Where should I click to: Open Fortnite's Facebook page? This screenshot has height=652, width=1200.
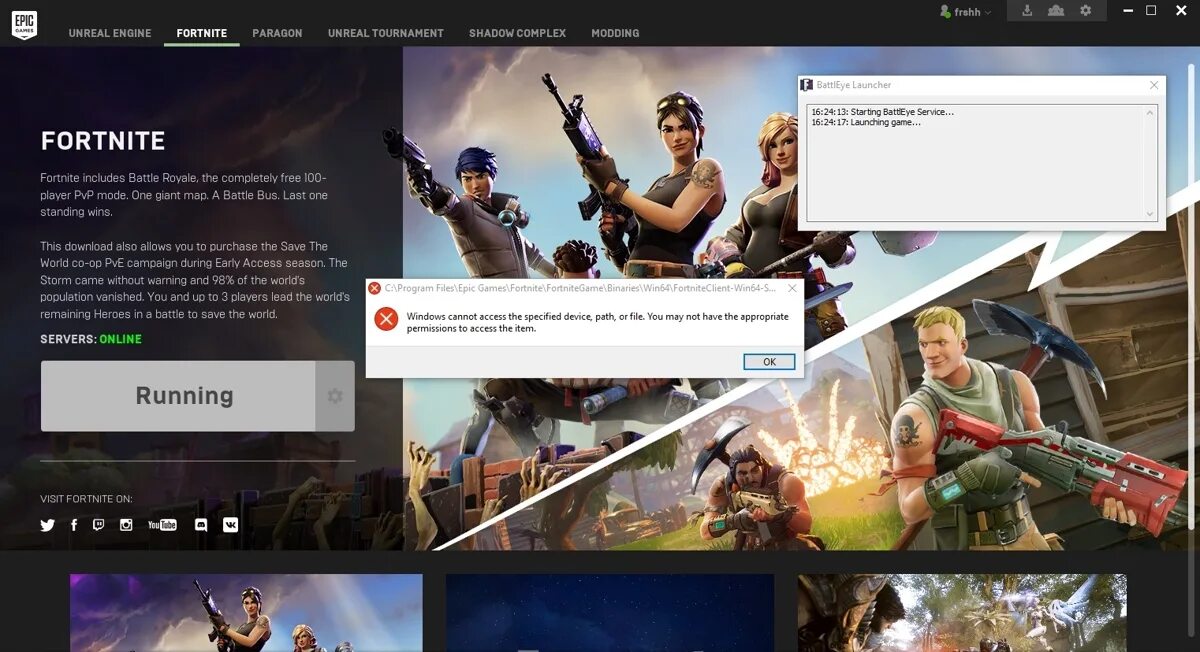click(74, 525)
